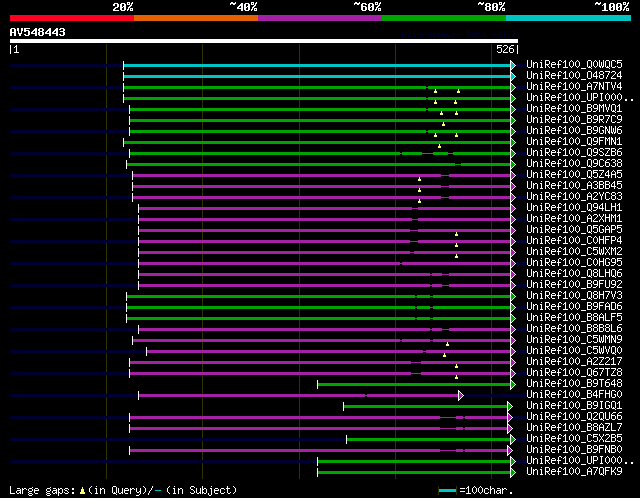Click the UniRef100_B9R7C9 hit label
Viewport: 640px width, 498px height.
click(574, 120)
